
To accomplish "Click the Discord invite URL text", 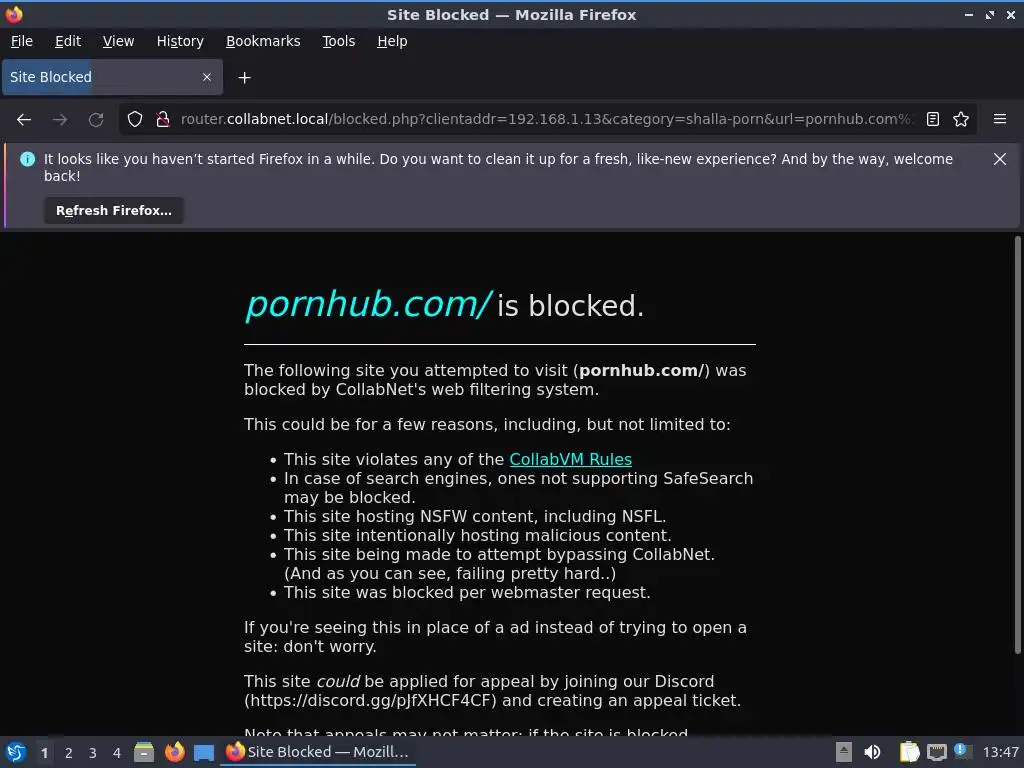I will click(370, 701).
